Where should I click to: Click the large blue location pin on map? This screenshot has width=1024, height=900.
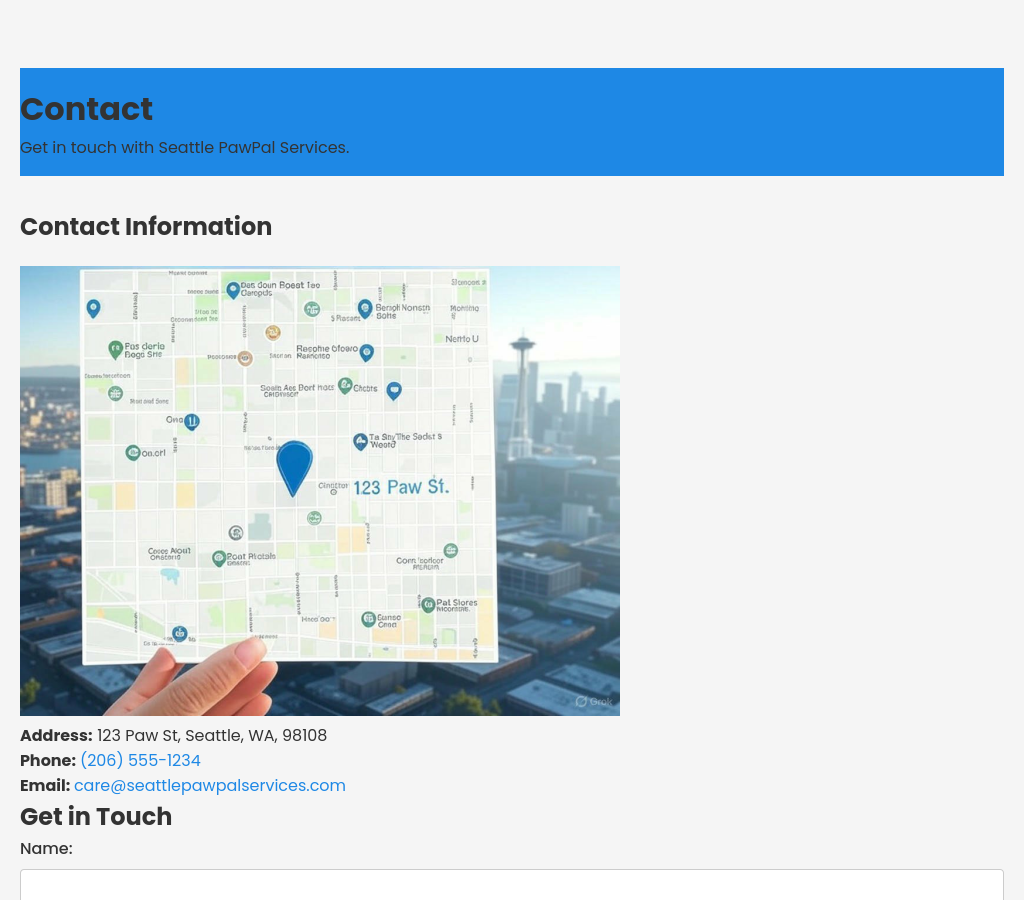(x=294, y=465)
